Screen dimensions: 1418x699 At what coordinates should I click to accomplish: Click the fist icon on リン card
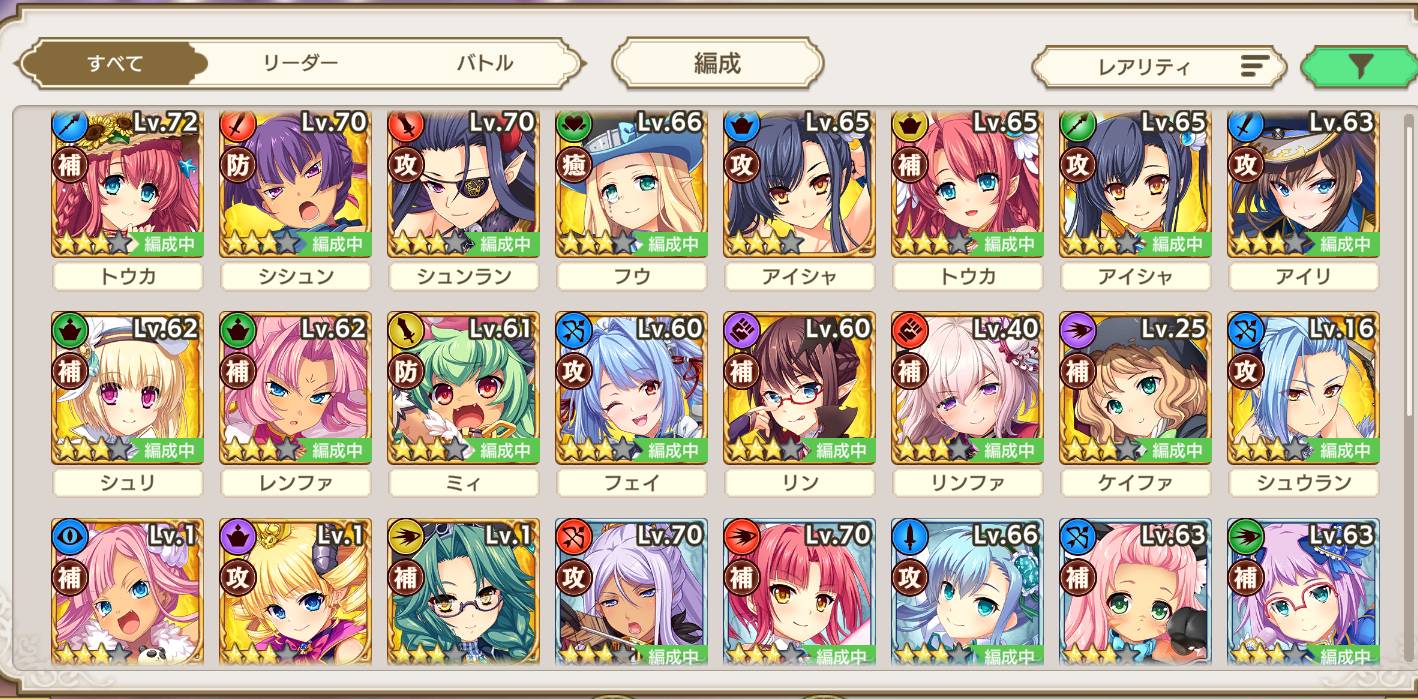click(x=741, y=331)
